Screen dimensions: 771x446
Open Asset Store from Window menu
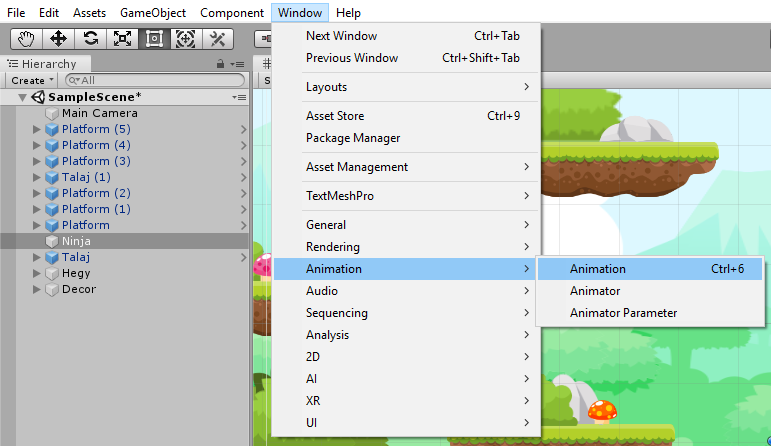pyautogui.click(x=406, y=116)
